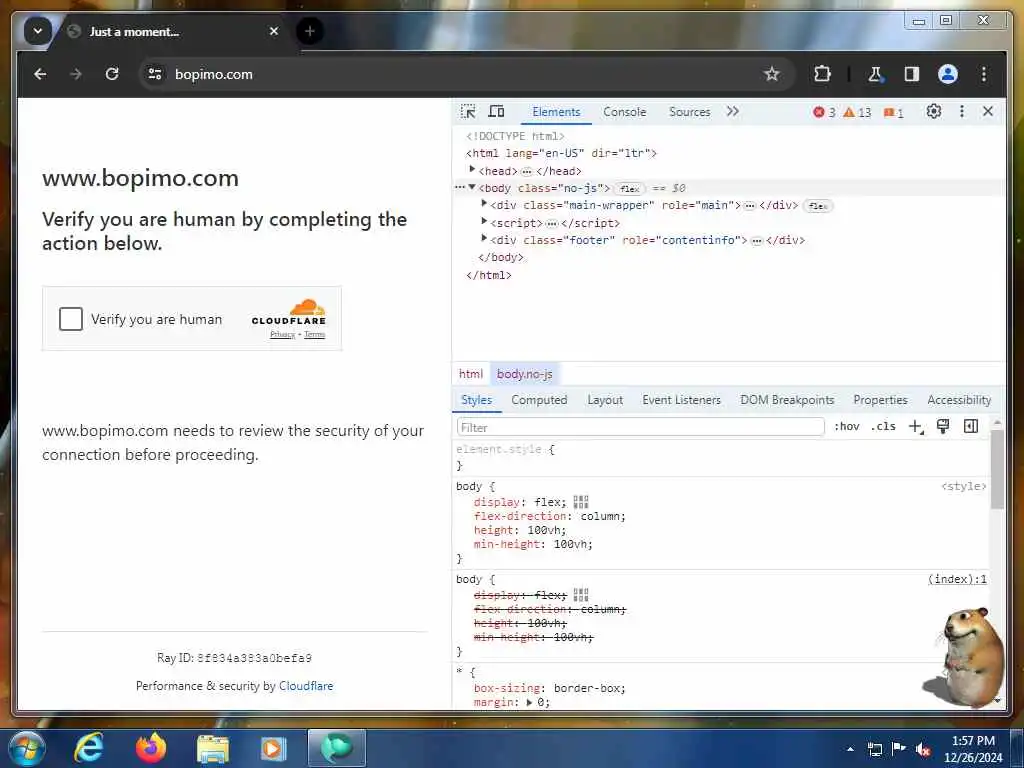Open the Styles sidebar tab
This screenshot has width=1024, height=768.
point(476,400)
